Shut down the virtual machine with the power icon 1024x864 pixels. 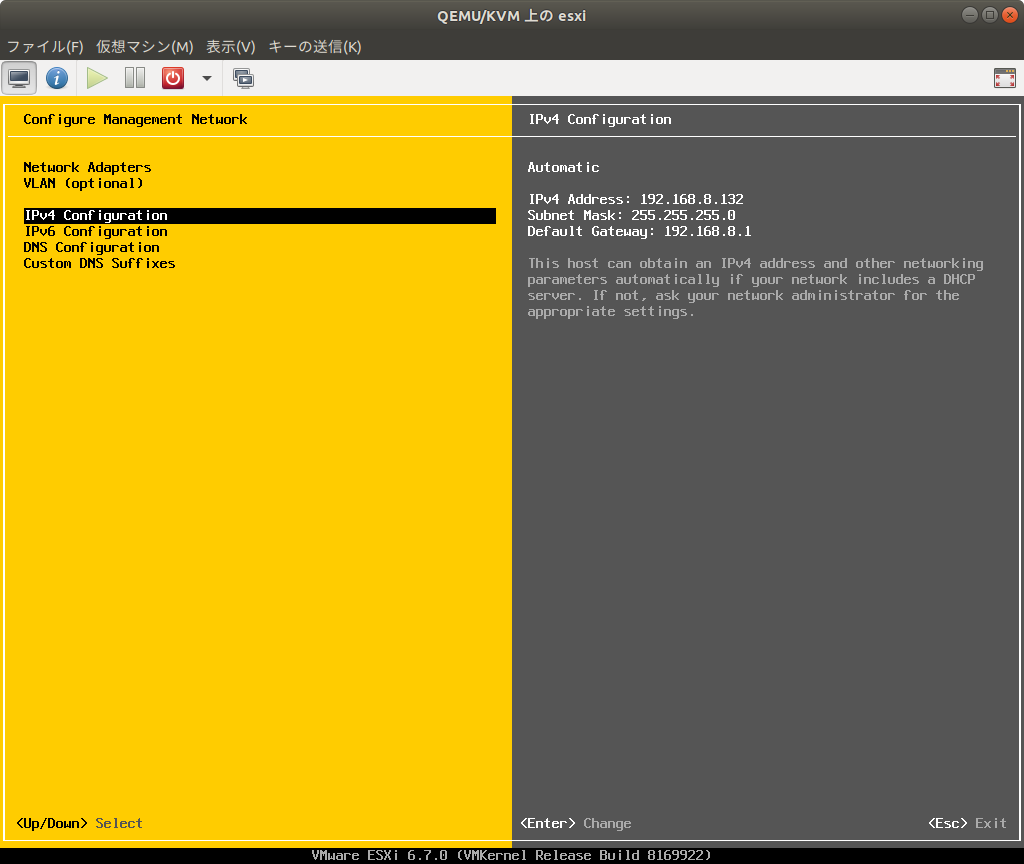click(173, 78)
